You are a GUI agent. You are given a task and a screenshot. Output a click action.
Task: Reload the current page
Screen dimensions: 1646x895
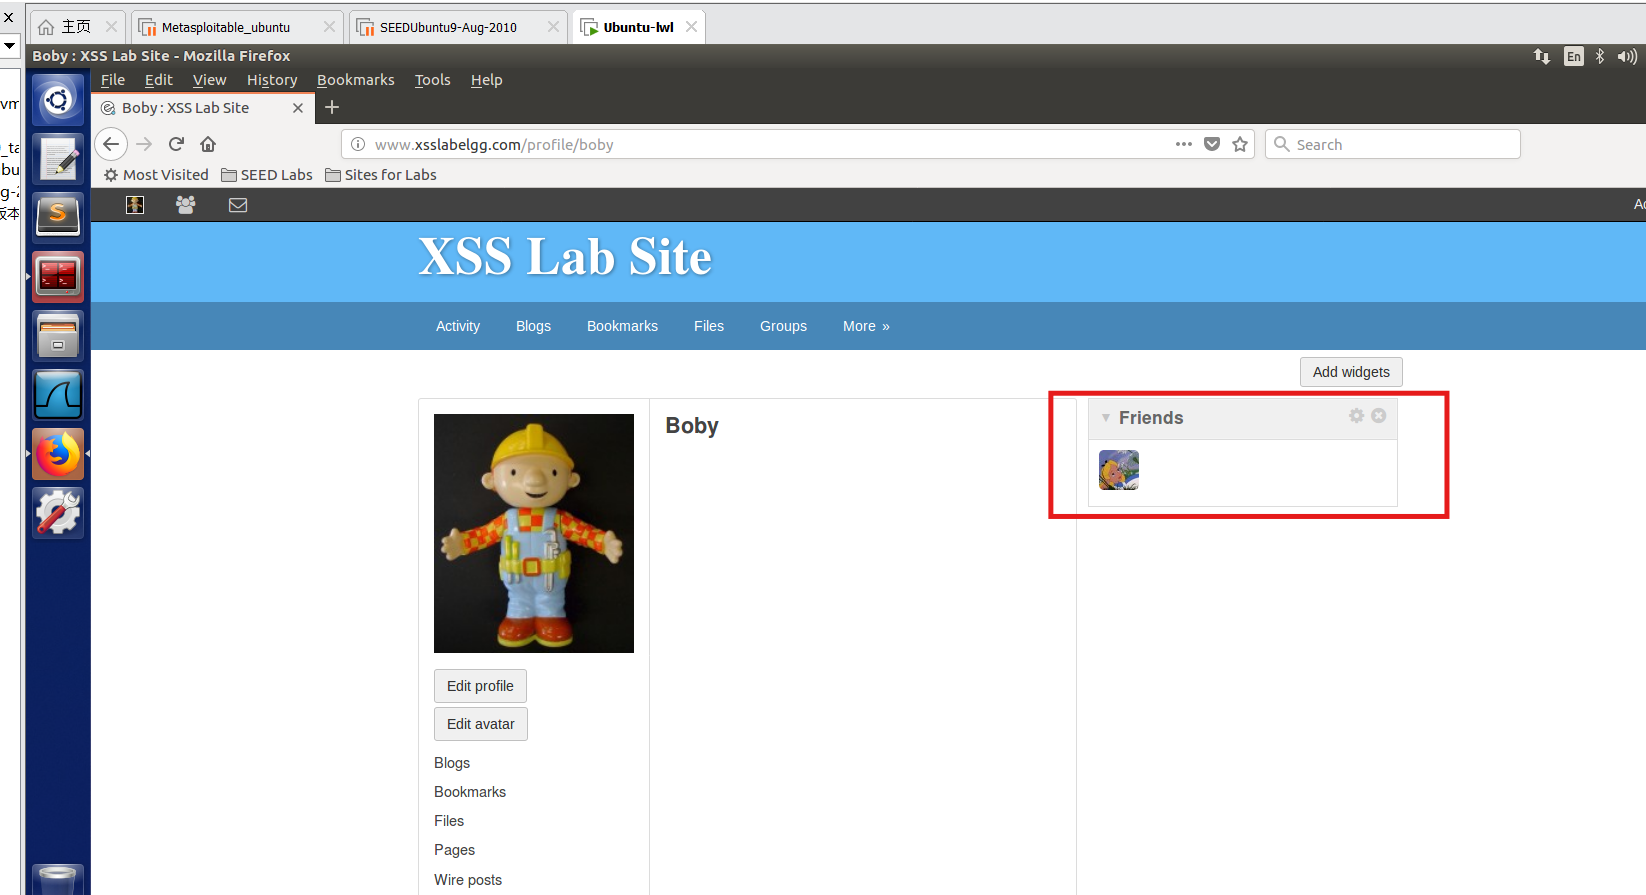point(176,144)
